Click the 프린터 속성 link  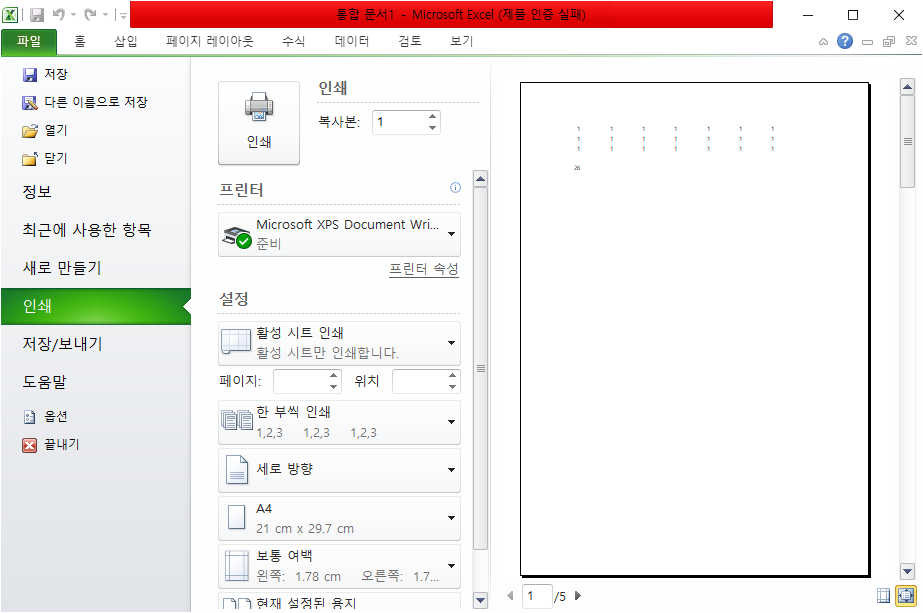424,269
